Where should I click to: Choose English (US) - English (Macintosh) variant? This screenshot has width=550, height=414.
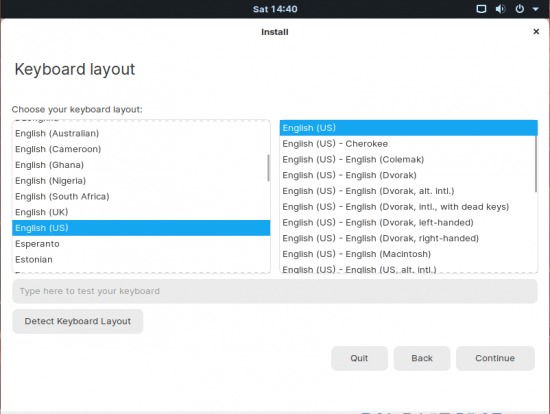click(409, 254)
